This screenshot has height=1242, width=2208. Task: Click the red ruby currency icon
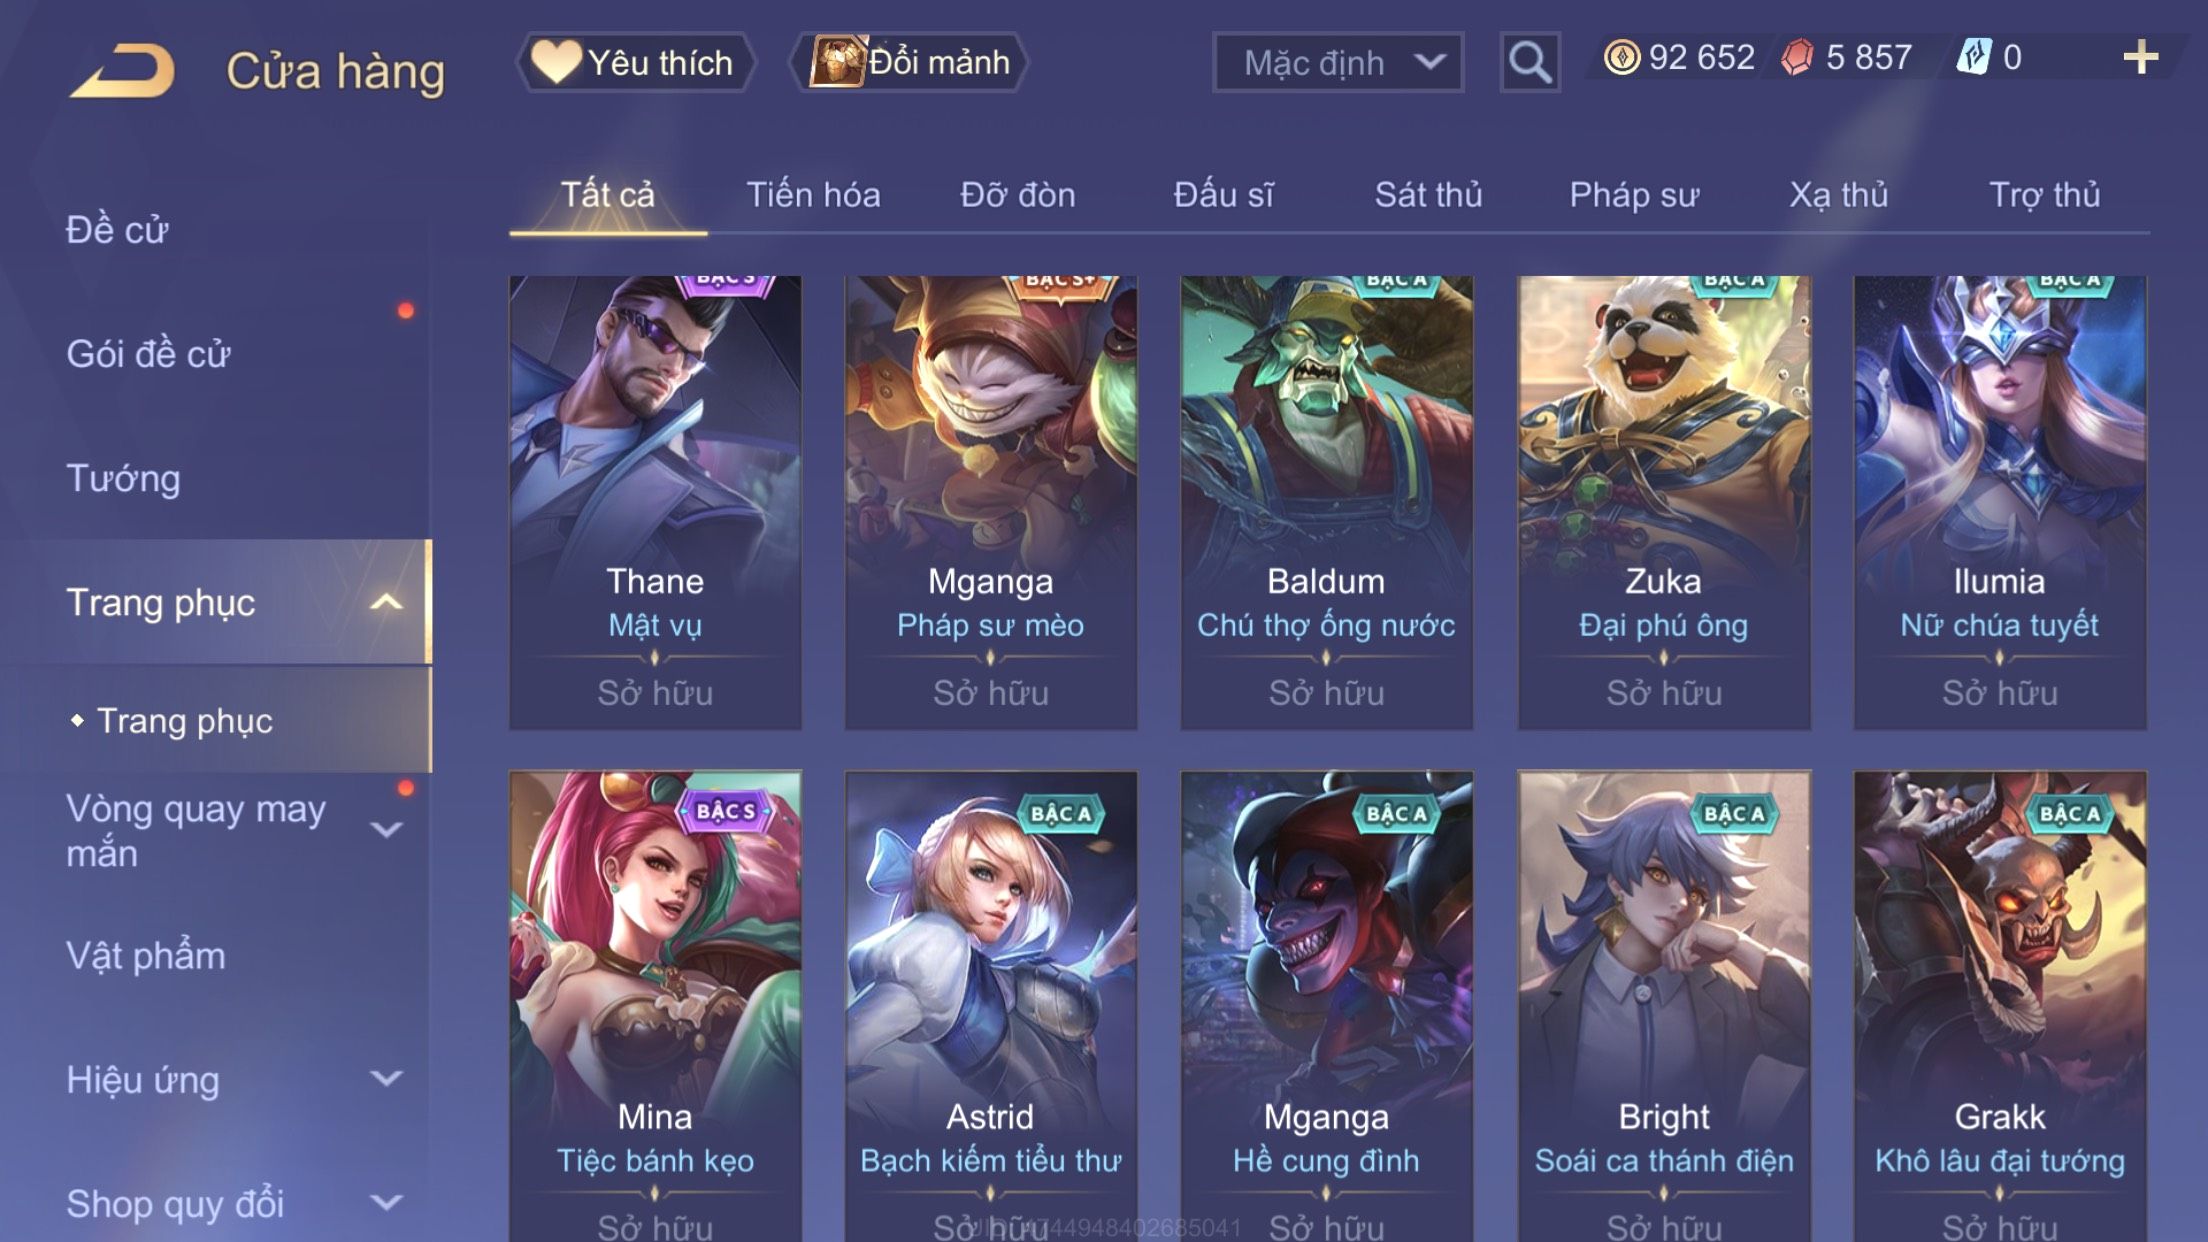1797,57
